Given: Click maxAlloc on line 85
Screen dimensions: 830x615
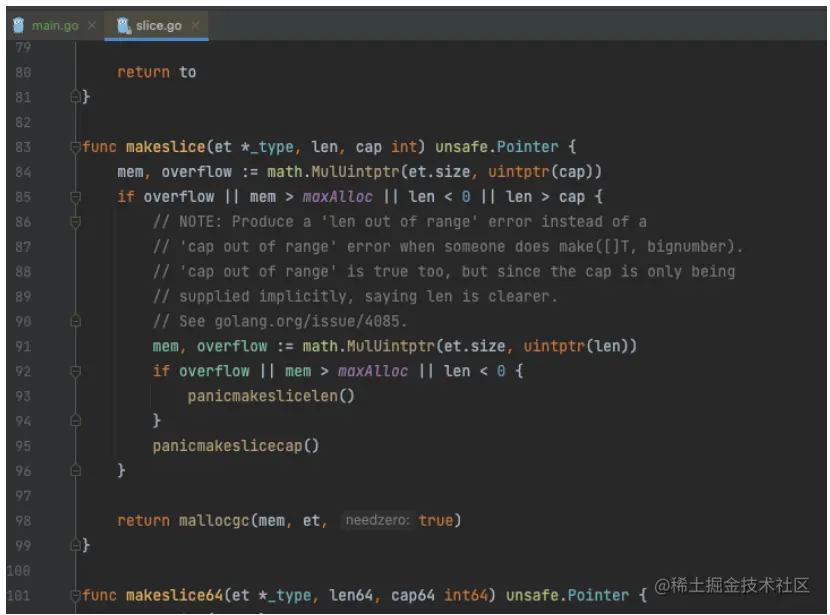Looking at the screenshot, I should pos(338,197).
